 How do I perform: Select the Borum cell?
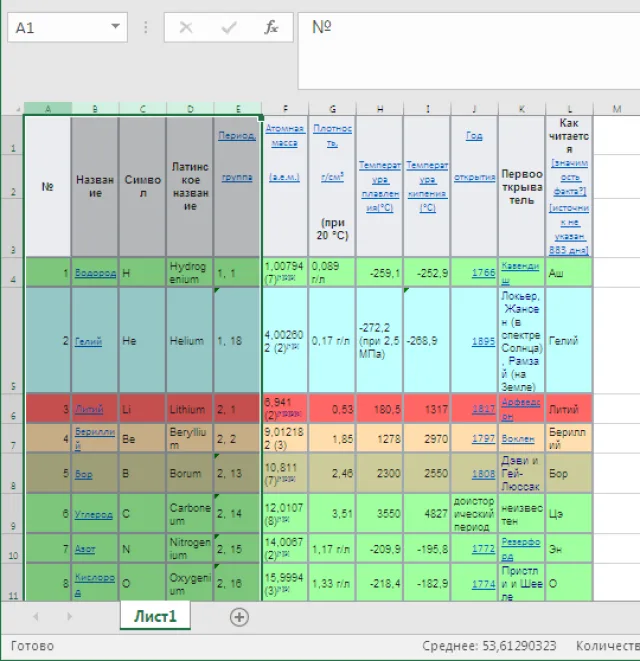tap(190, 473)
